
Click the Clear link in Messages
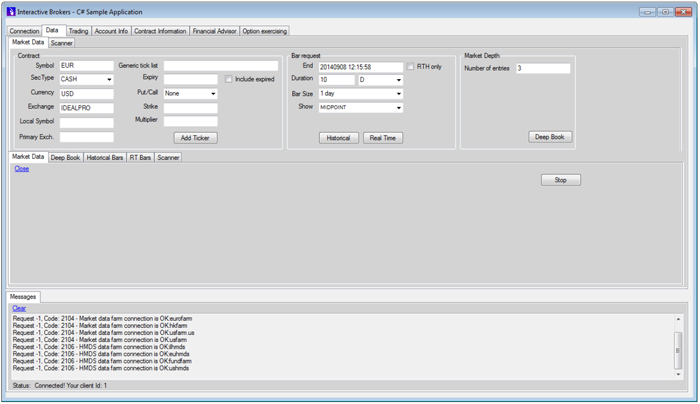point(19,308)
